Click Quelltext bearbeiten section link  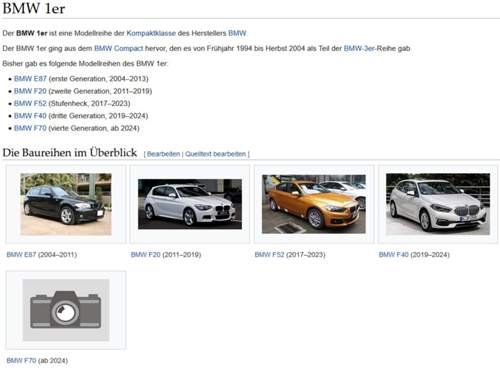(215, 154)
